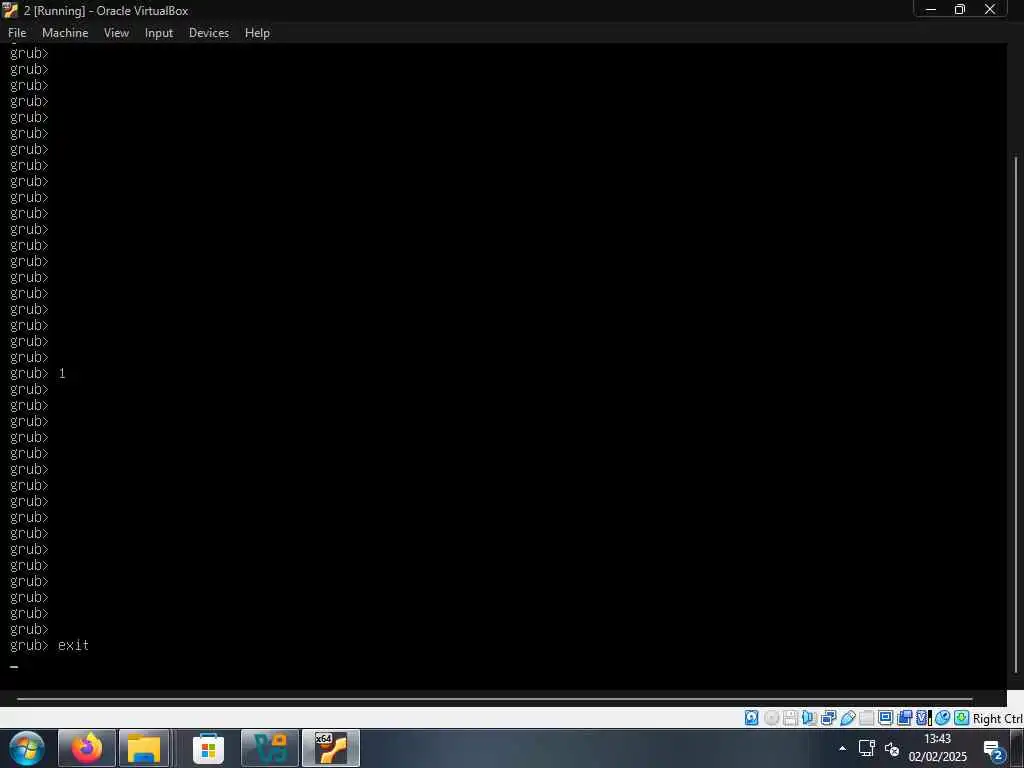Viewport: 1024px width, 768px height.
Task: Click the audio speaker icon in VirtualBox status bar
Action: point(810,718)
